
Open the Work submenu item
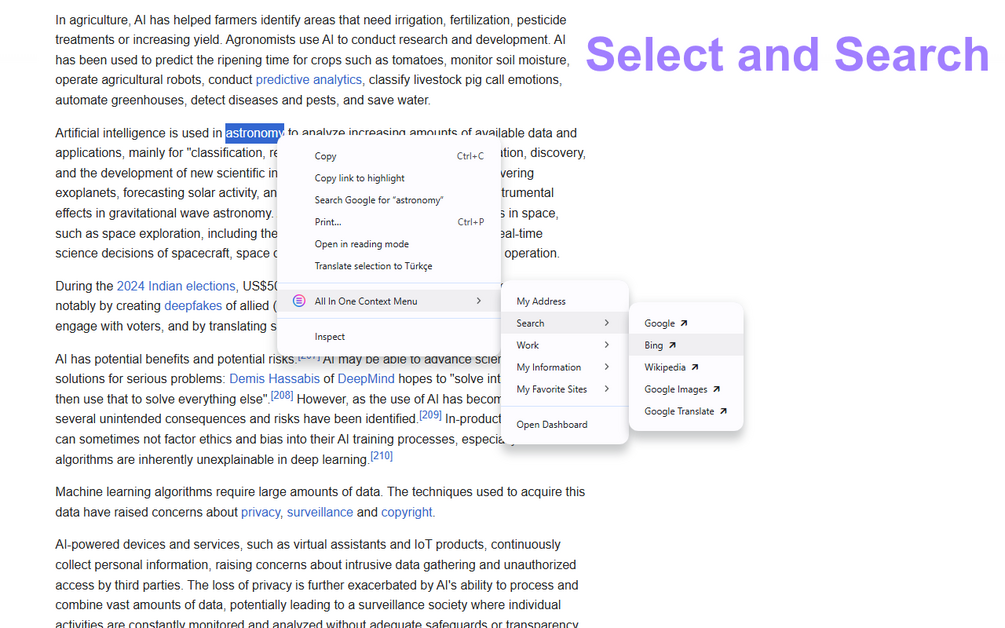point(565,345)
